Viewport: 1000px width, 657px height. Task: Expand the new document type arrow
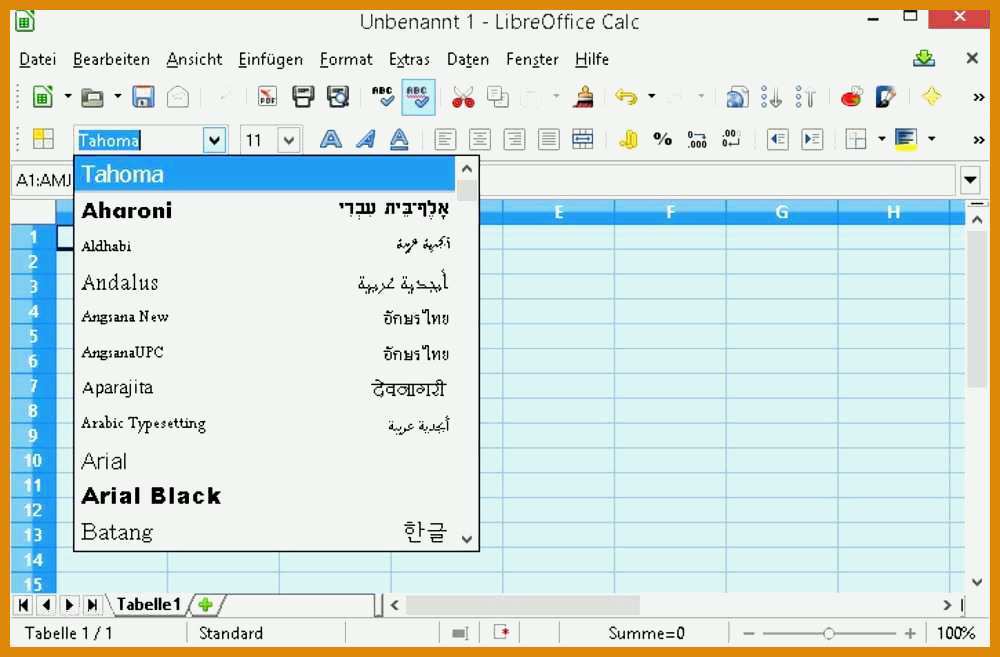(68, 97)
